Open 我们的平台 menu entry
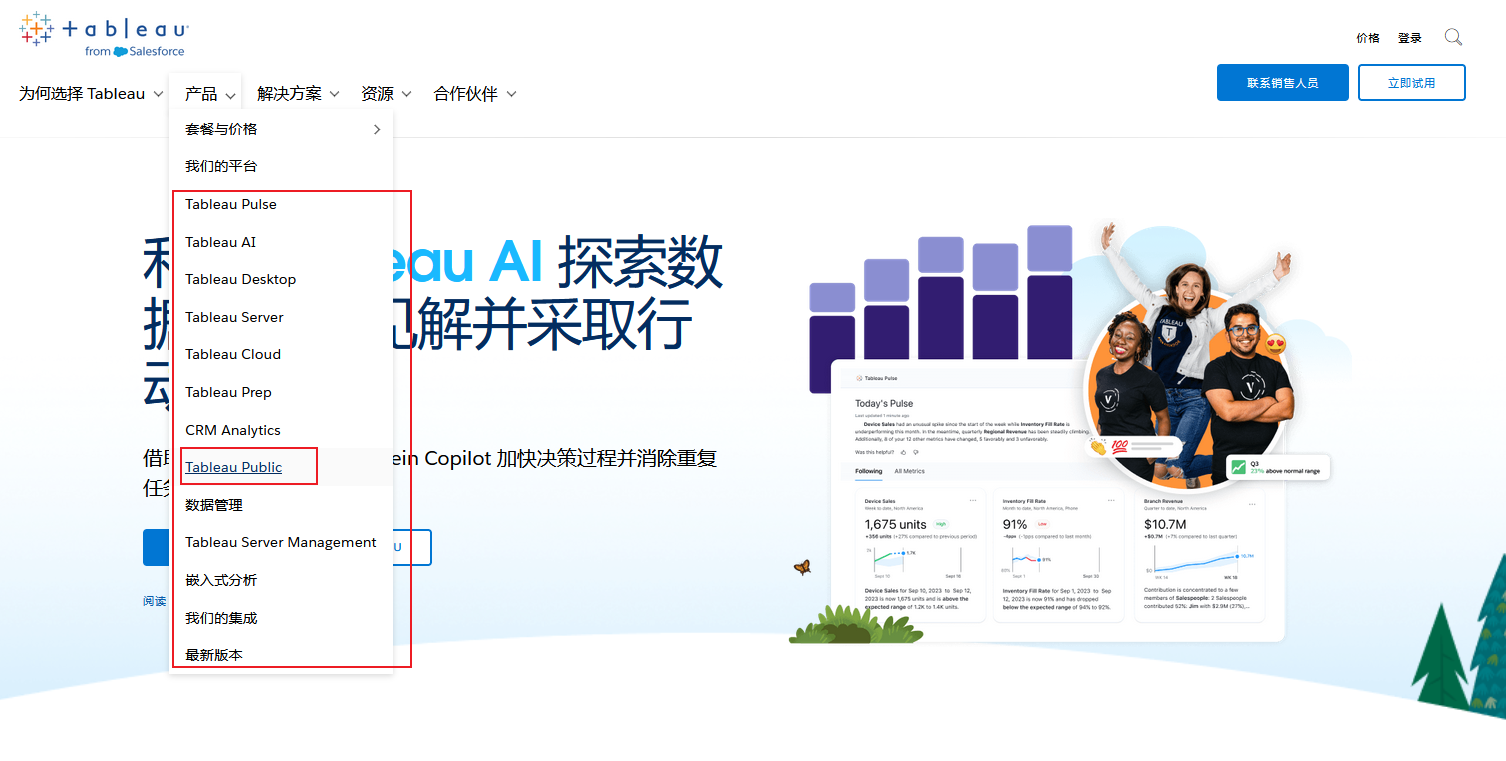1506x761 pixels. [x=221, y=166]
